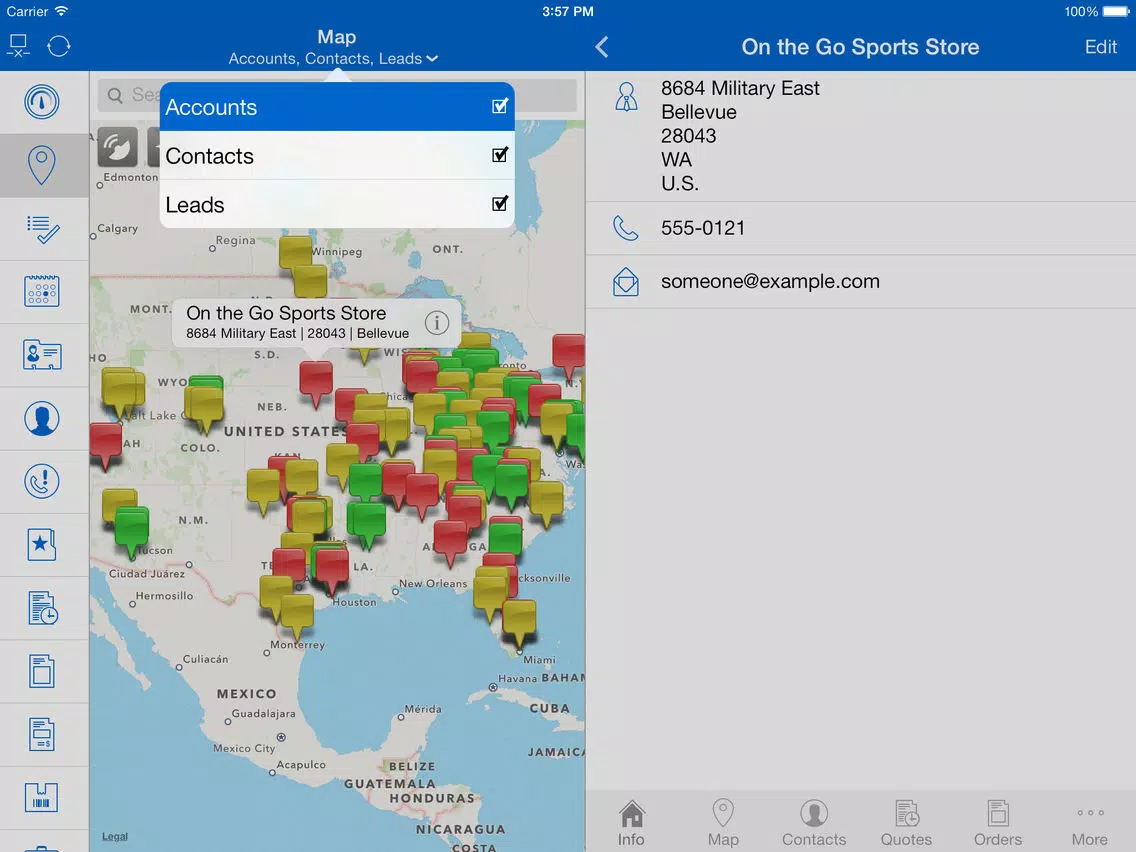Tap the search magnifier icon

coord(115,95)
